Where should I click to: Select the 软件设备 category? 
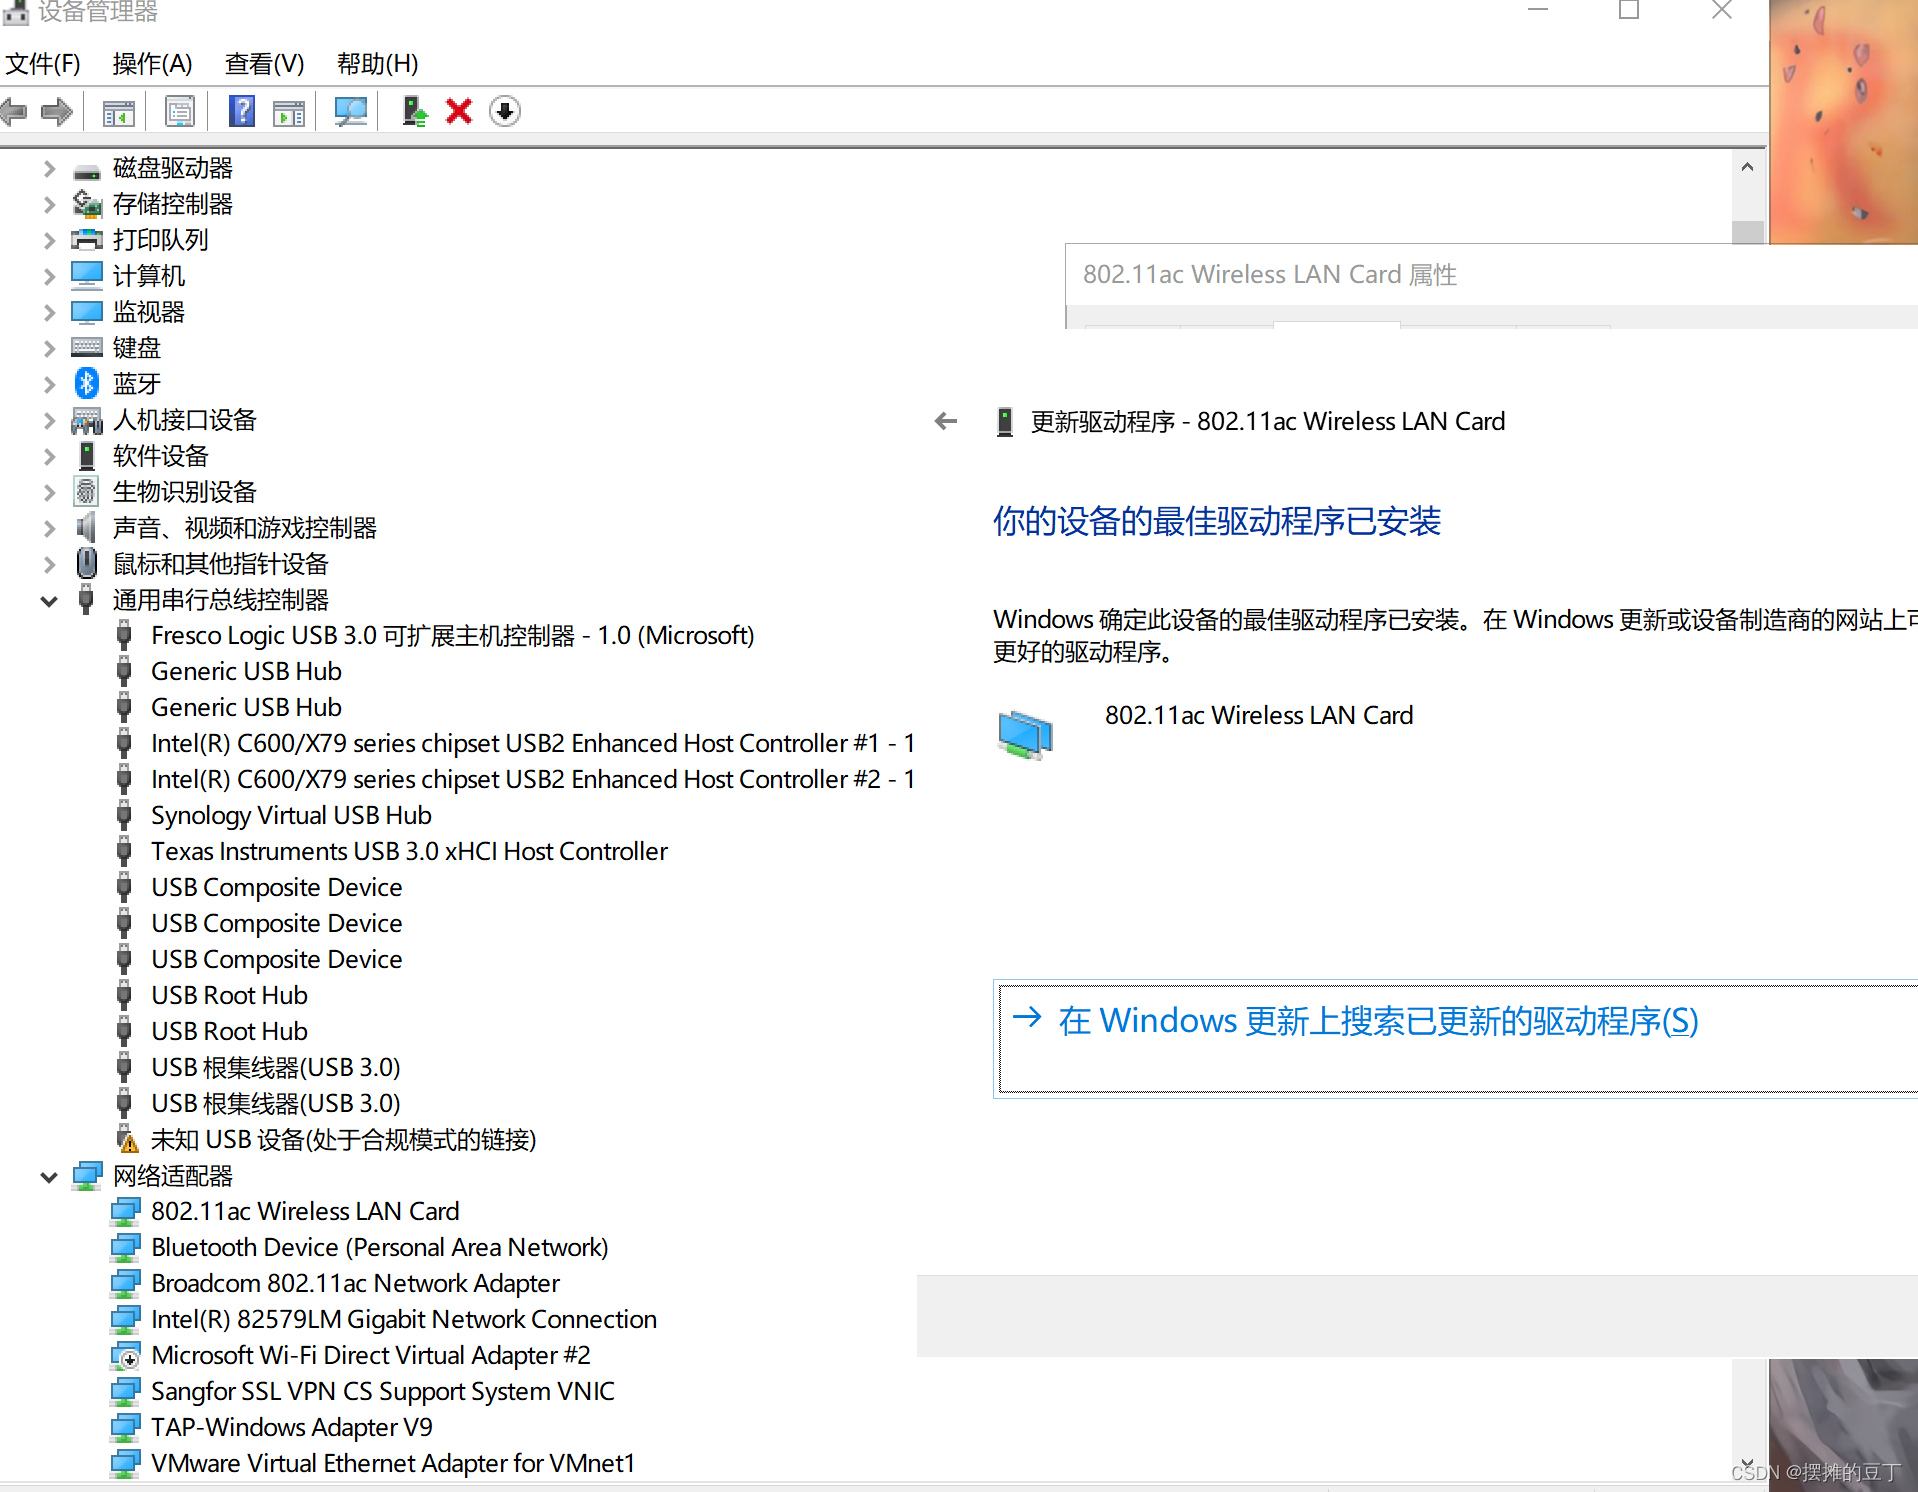point(160,456)
